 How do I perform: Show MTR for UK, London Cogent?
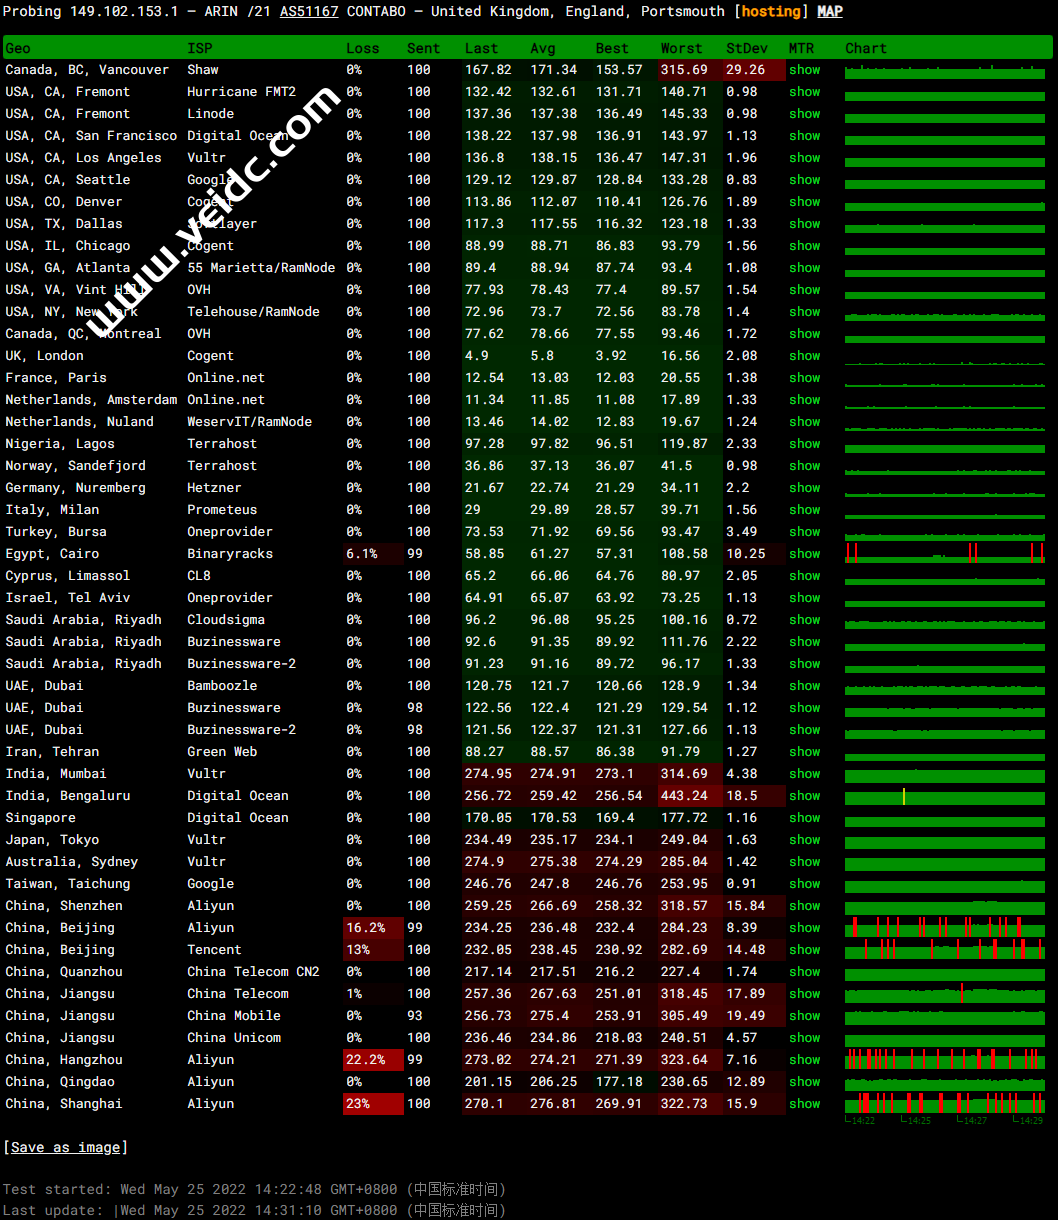point(804,356)
